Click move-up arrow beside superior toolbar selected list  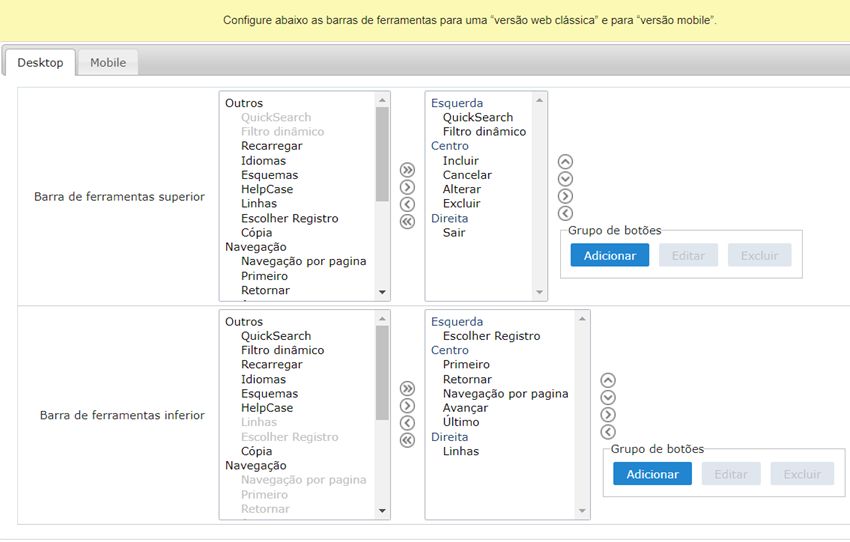point(565,162)
